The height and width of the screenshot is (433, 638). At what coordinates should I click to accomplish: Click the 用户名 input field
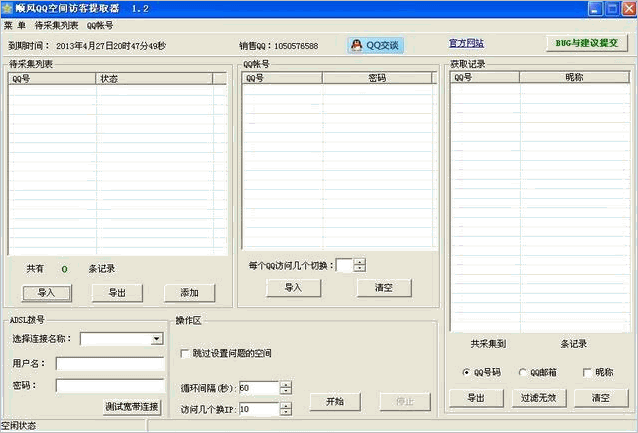110,364
